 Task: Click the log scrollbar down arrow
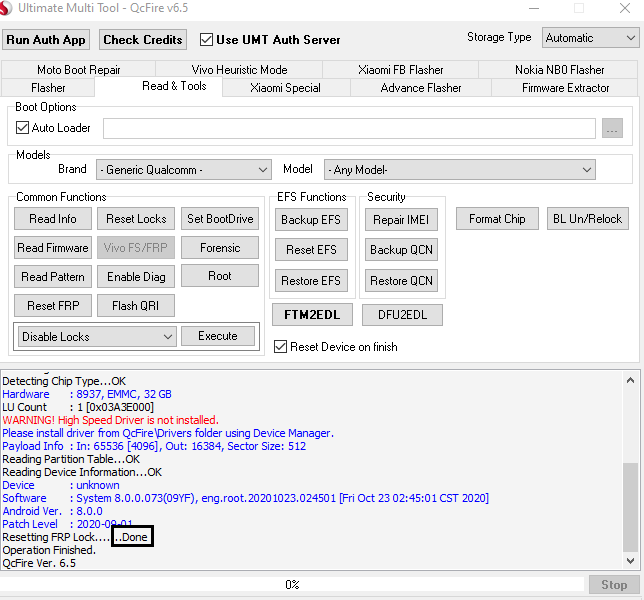point(630,561)
